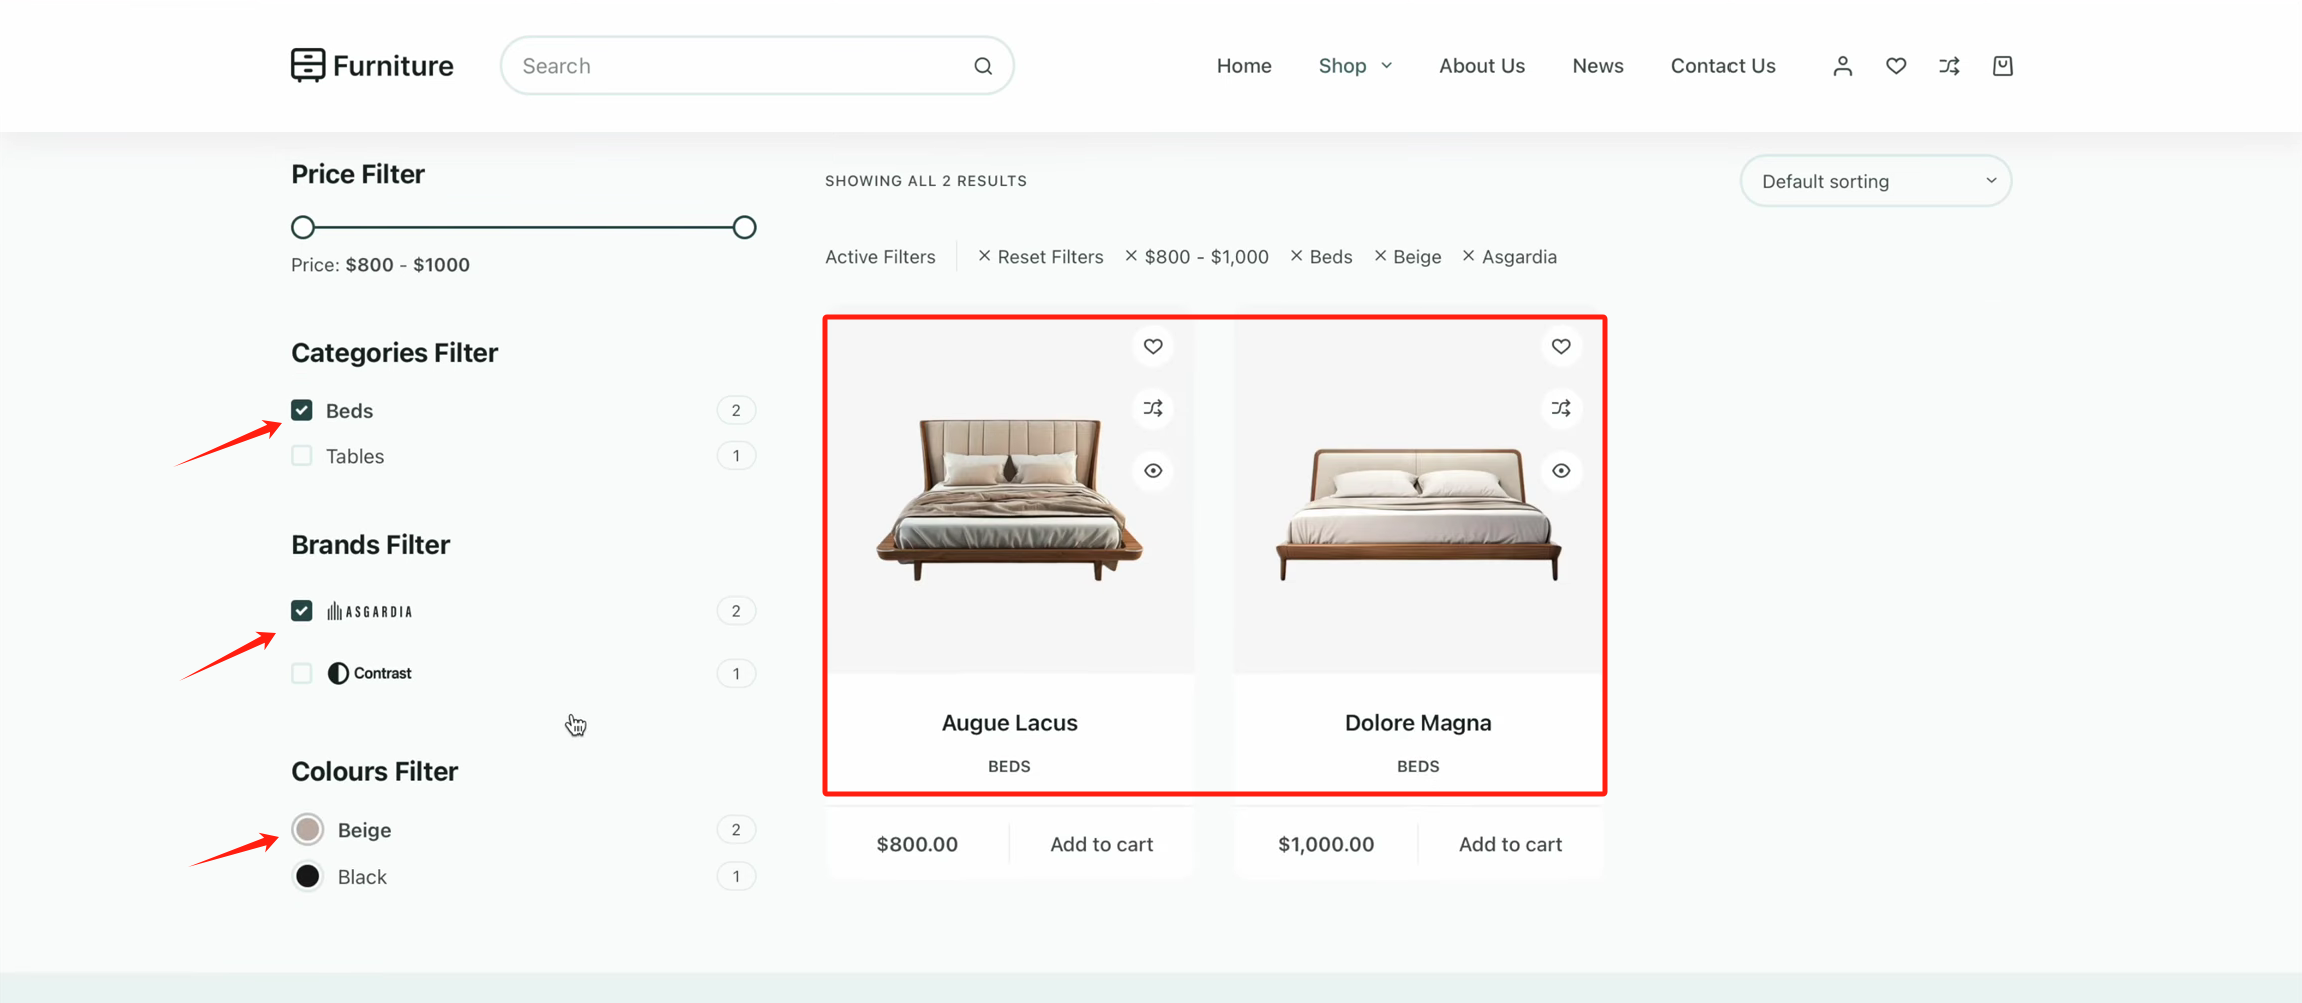Open the News page
2302x1003 pixels.
[x=1598, y=66]
